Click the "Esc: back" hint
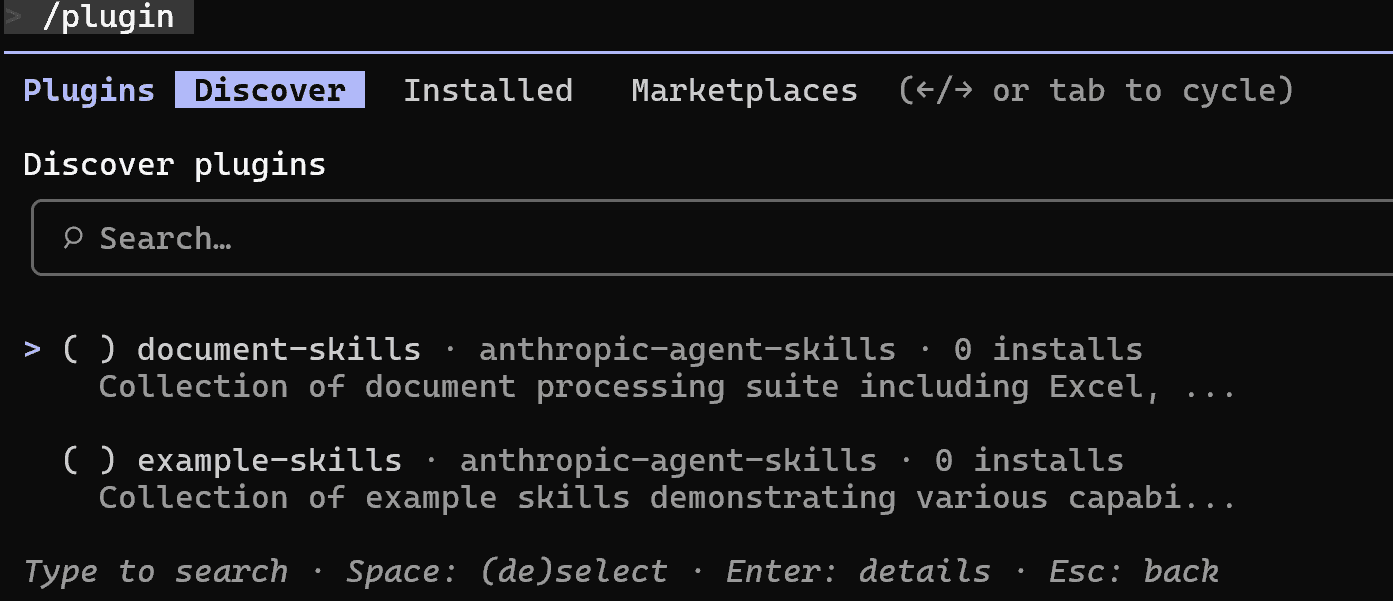This screenshot has height=601, width=1393. [1133, 571]
